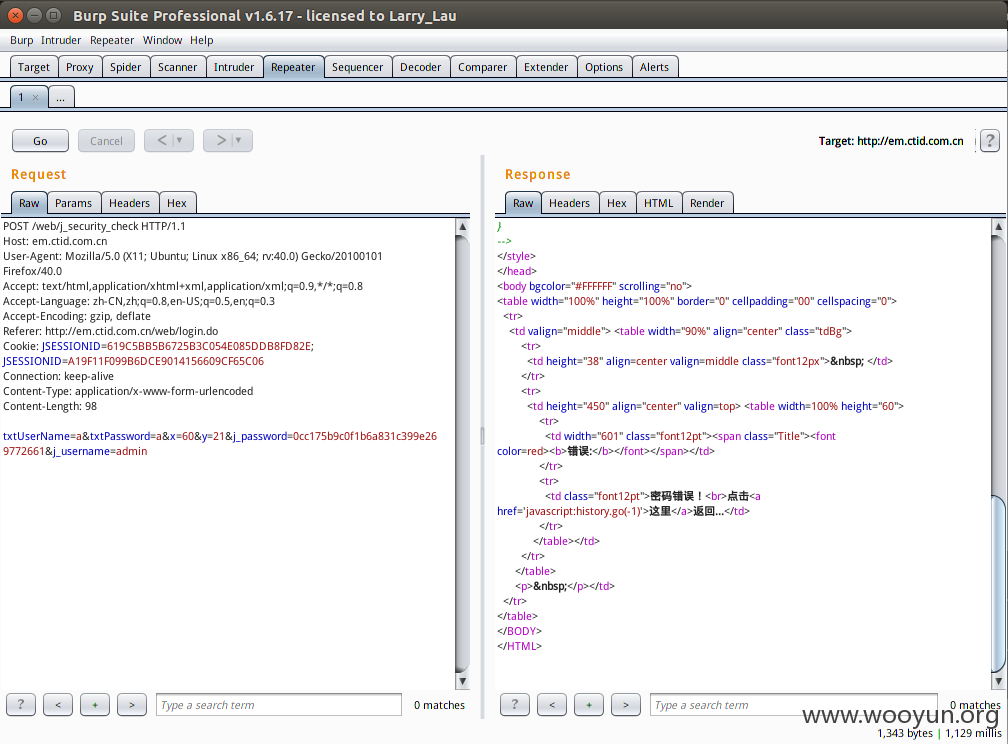Open a new Repeater tab with the ellipsis tab
Viewport: 1008px width, 744px height.
[60, 98]
